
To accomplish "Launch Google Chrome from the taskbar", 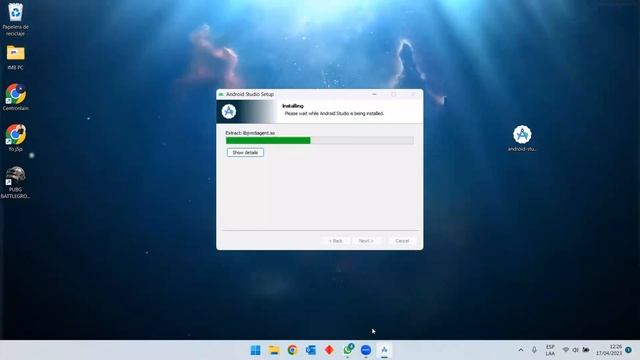I will tap(292, 350).
